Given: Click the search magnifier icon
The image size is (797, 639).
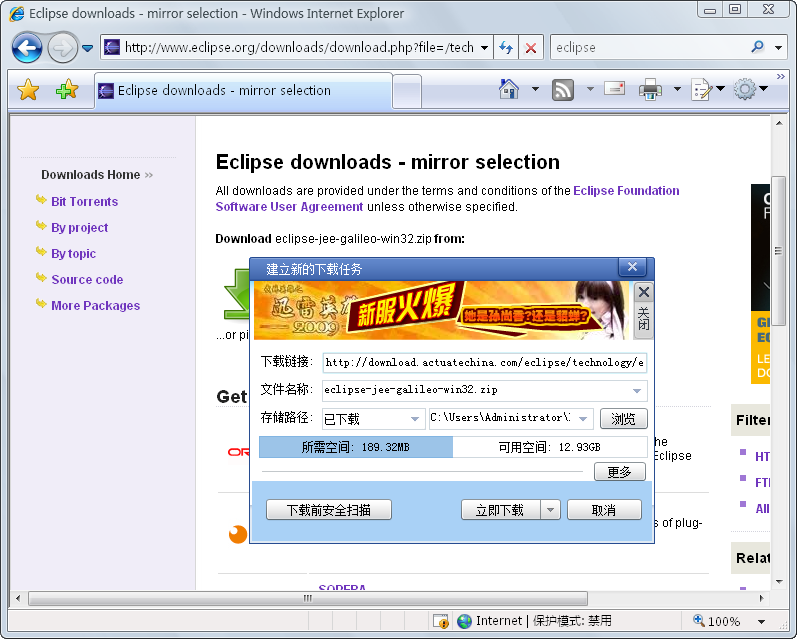Looking at the screenshot, I should (x=757, y=47).
